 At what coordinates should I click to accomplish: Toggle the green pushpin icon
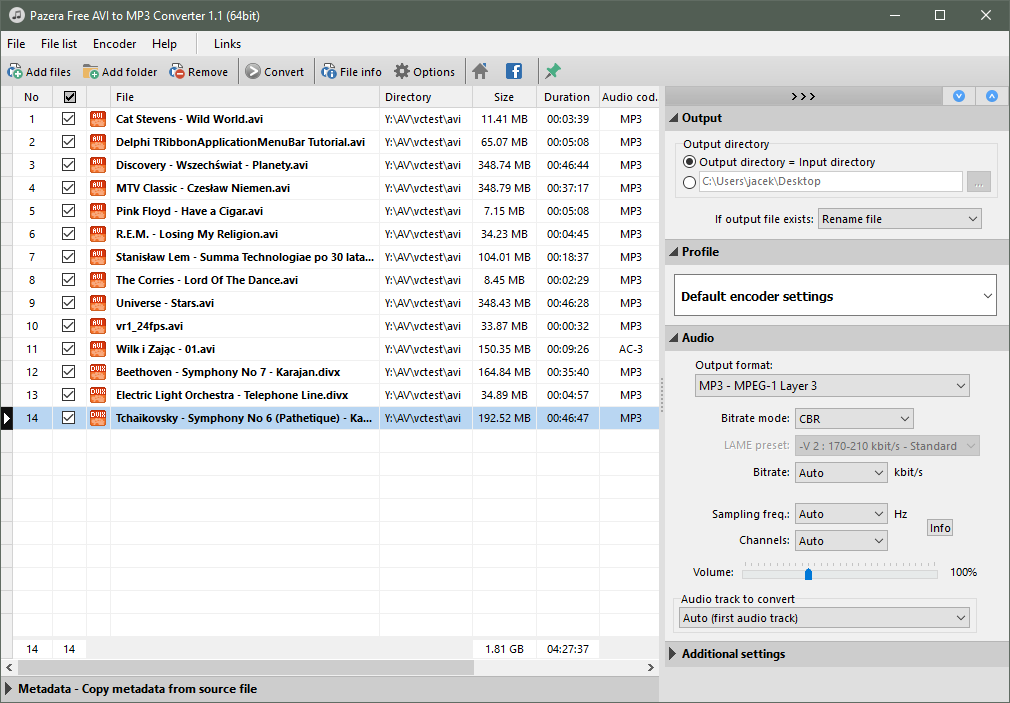pos(553,72)
